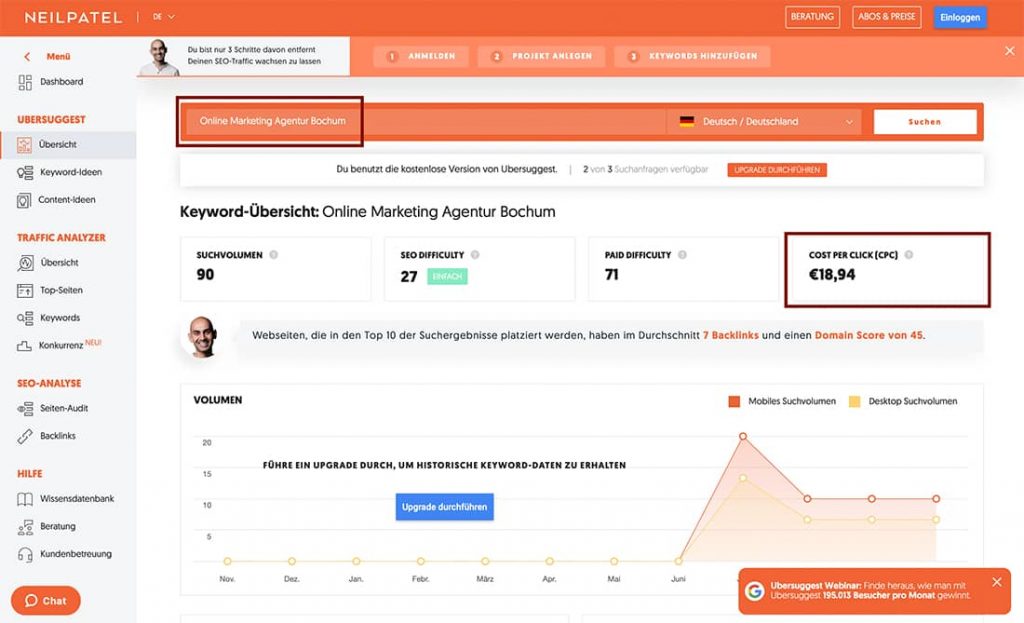1024x623 pixels.
Task: Open the Kundenbetreuung headset icon
Action: click(x=25, y=554)
